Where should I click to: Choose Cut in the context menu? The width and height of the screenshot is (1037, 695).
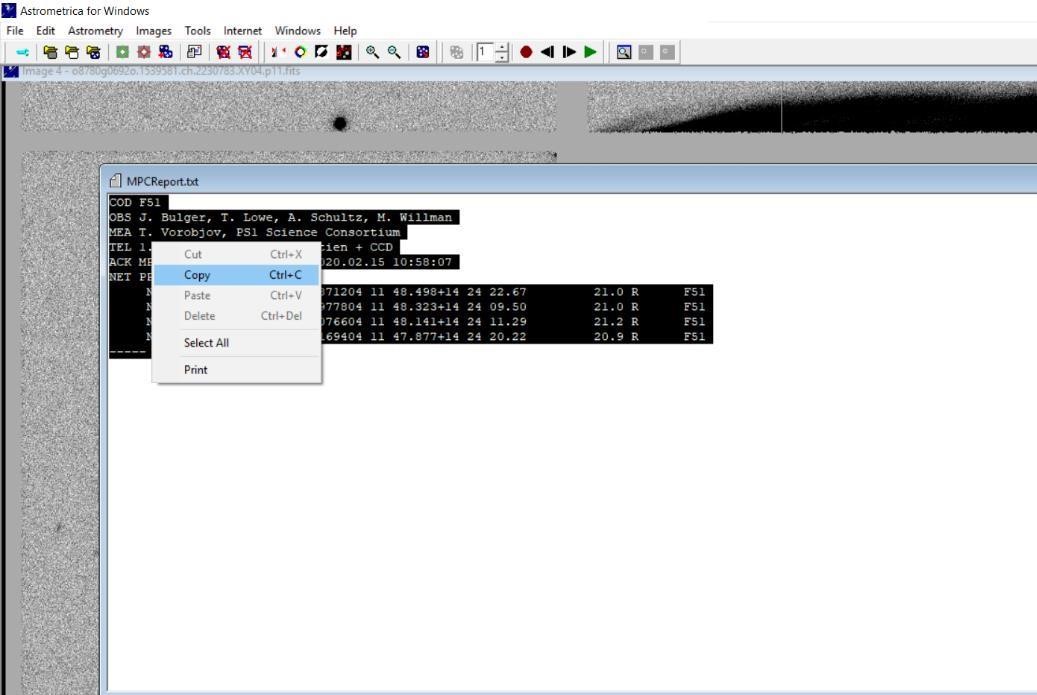point(237,255)
